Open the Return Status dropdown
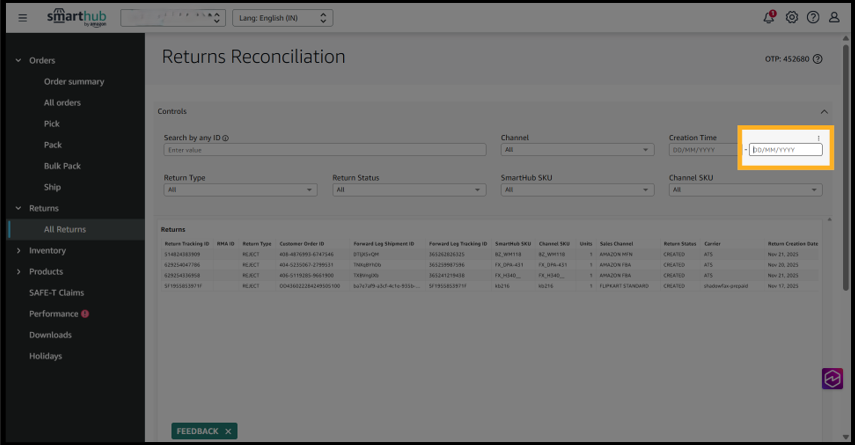This screenshot has height=445, width=855. (408, 189)
